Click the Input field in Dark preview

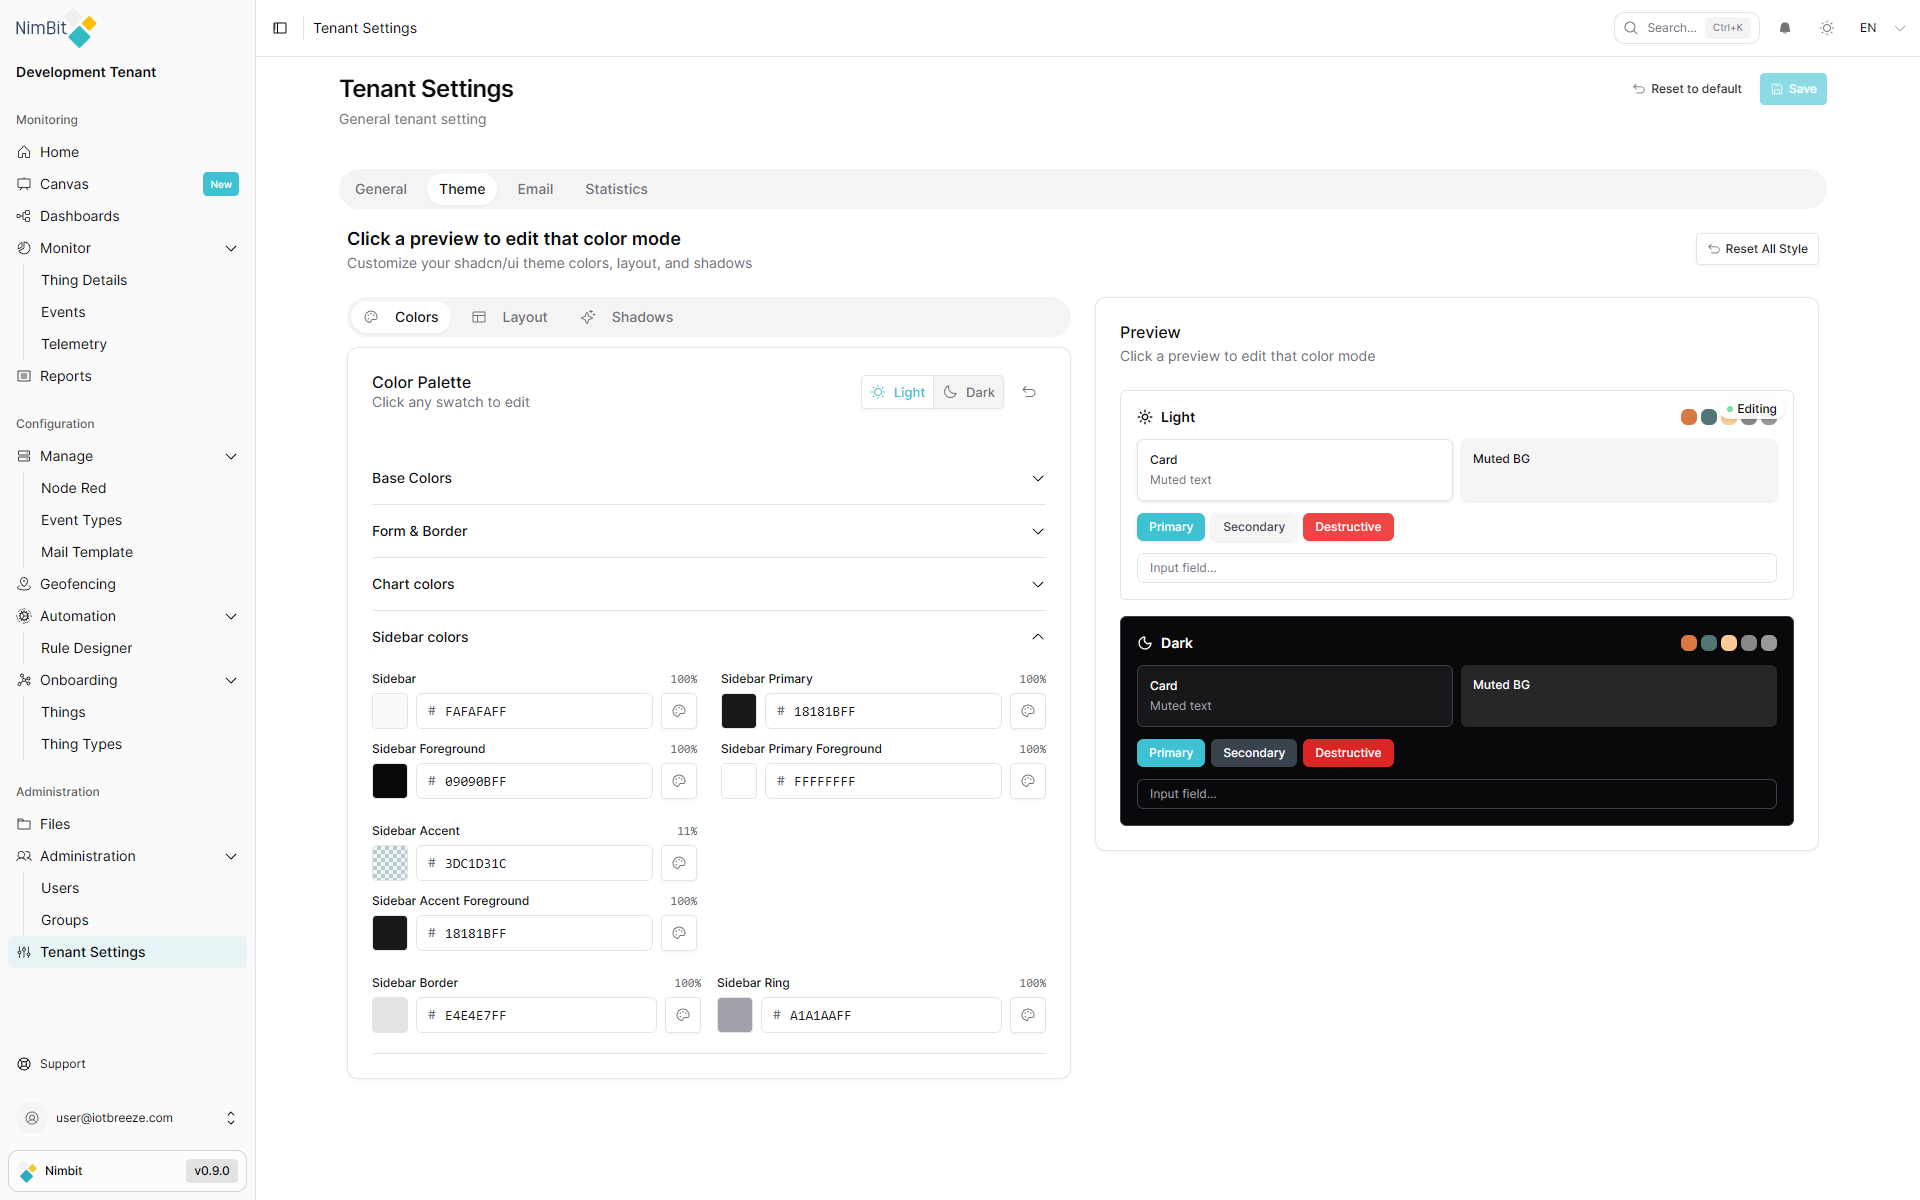click(x=1456, y=793)
